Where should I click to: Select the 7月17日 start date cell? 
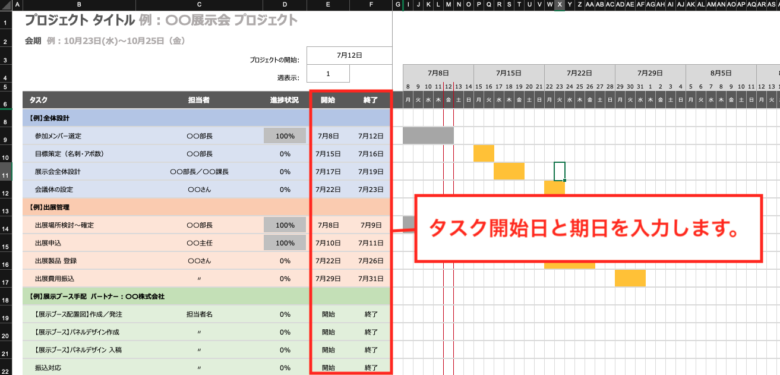(328, 172)
